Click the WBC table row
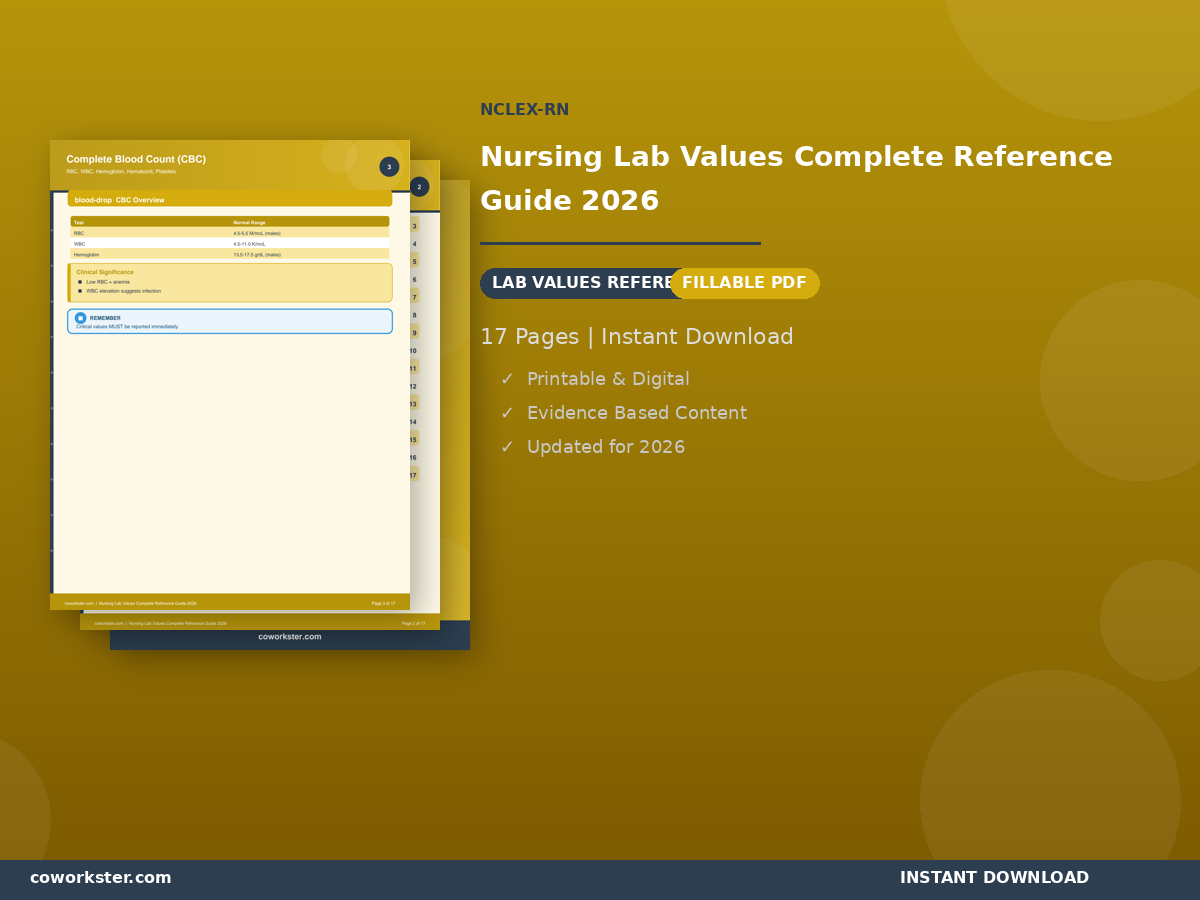The image size is (1200, 900). coord(230,244)
